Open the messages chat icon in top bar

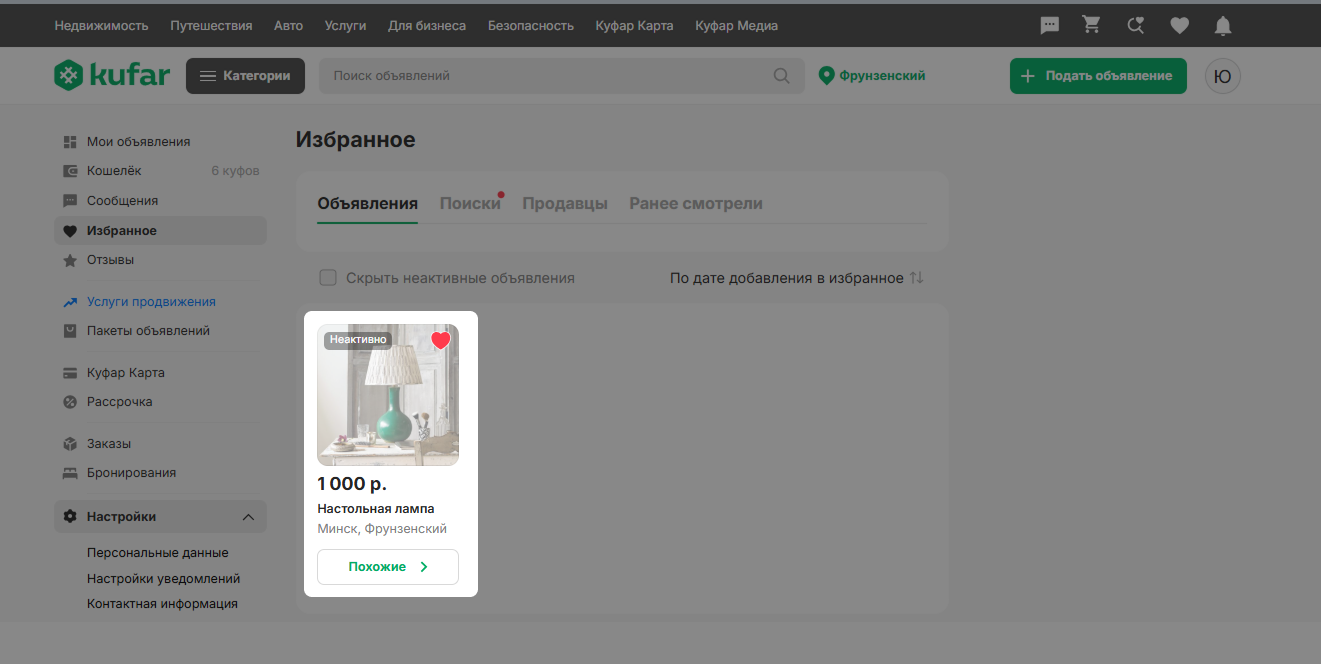click(1050, 26)
